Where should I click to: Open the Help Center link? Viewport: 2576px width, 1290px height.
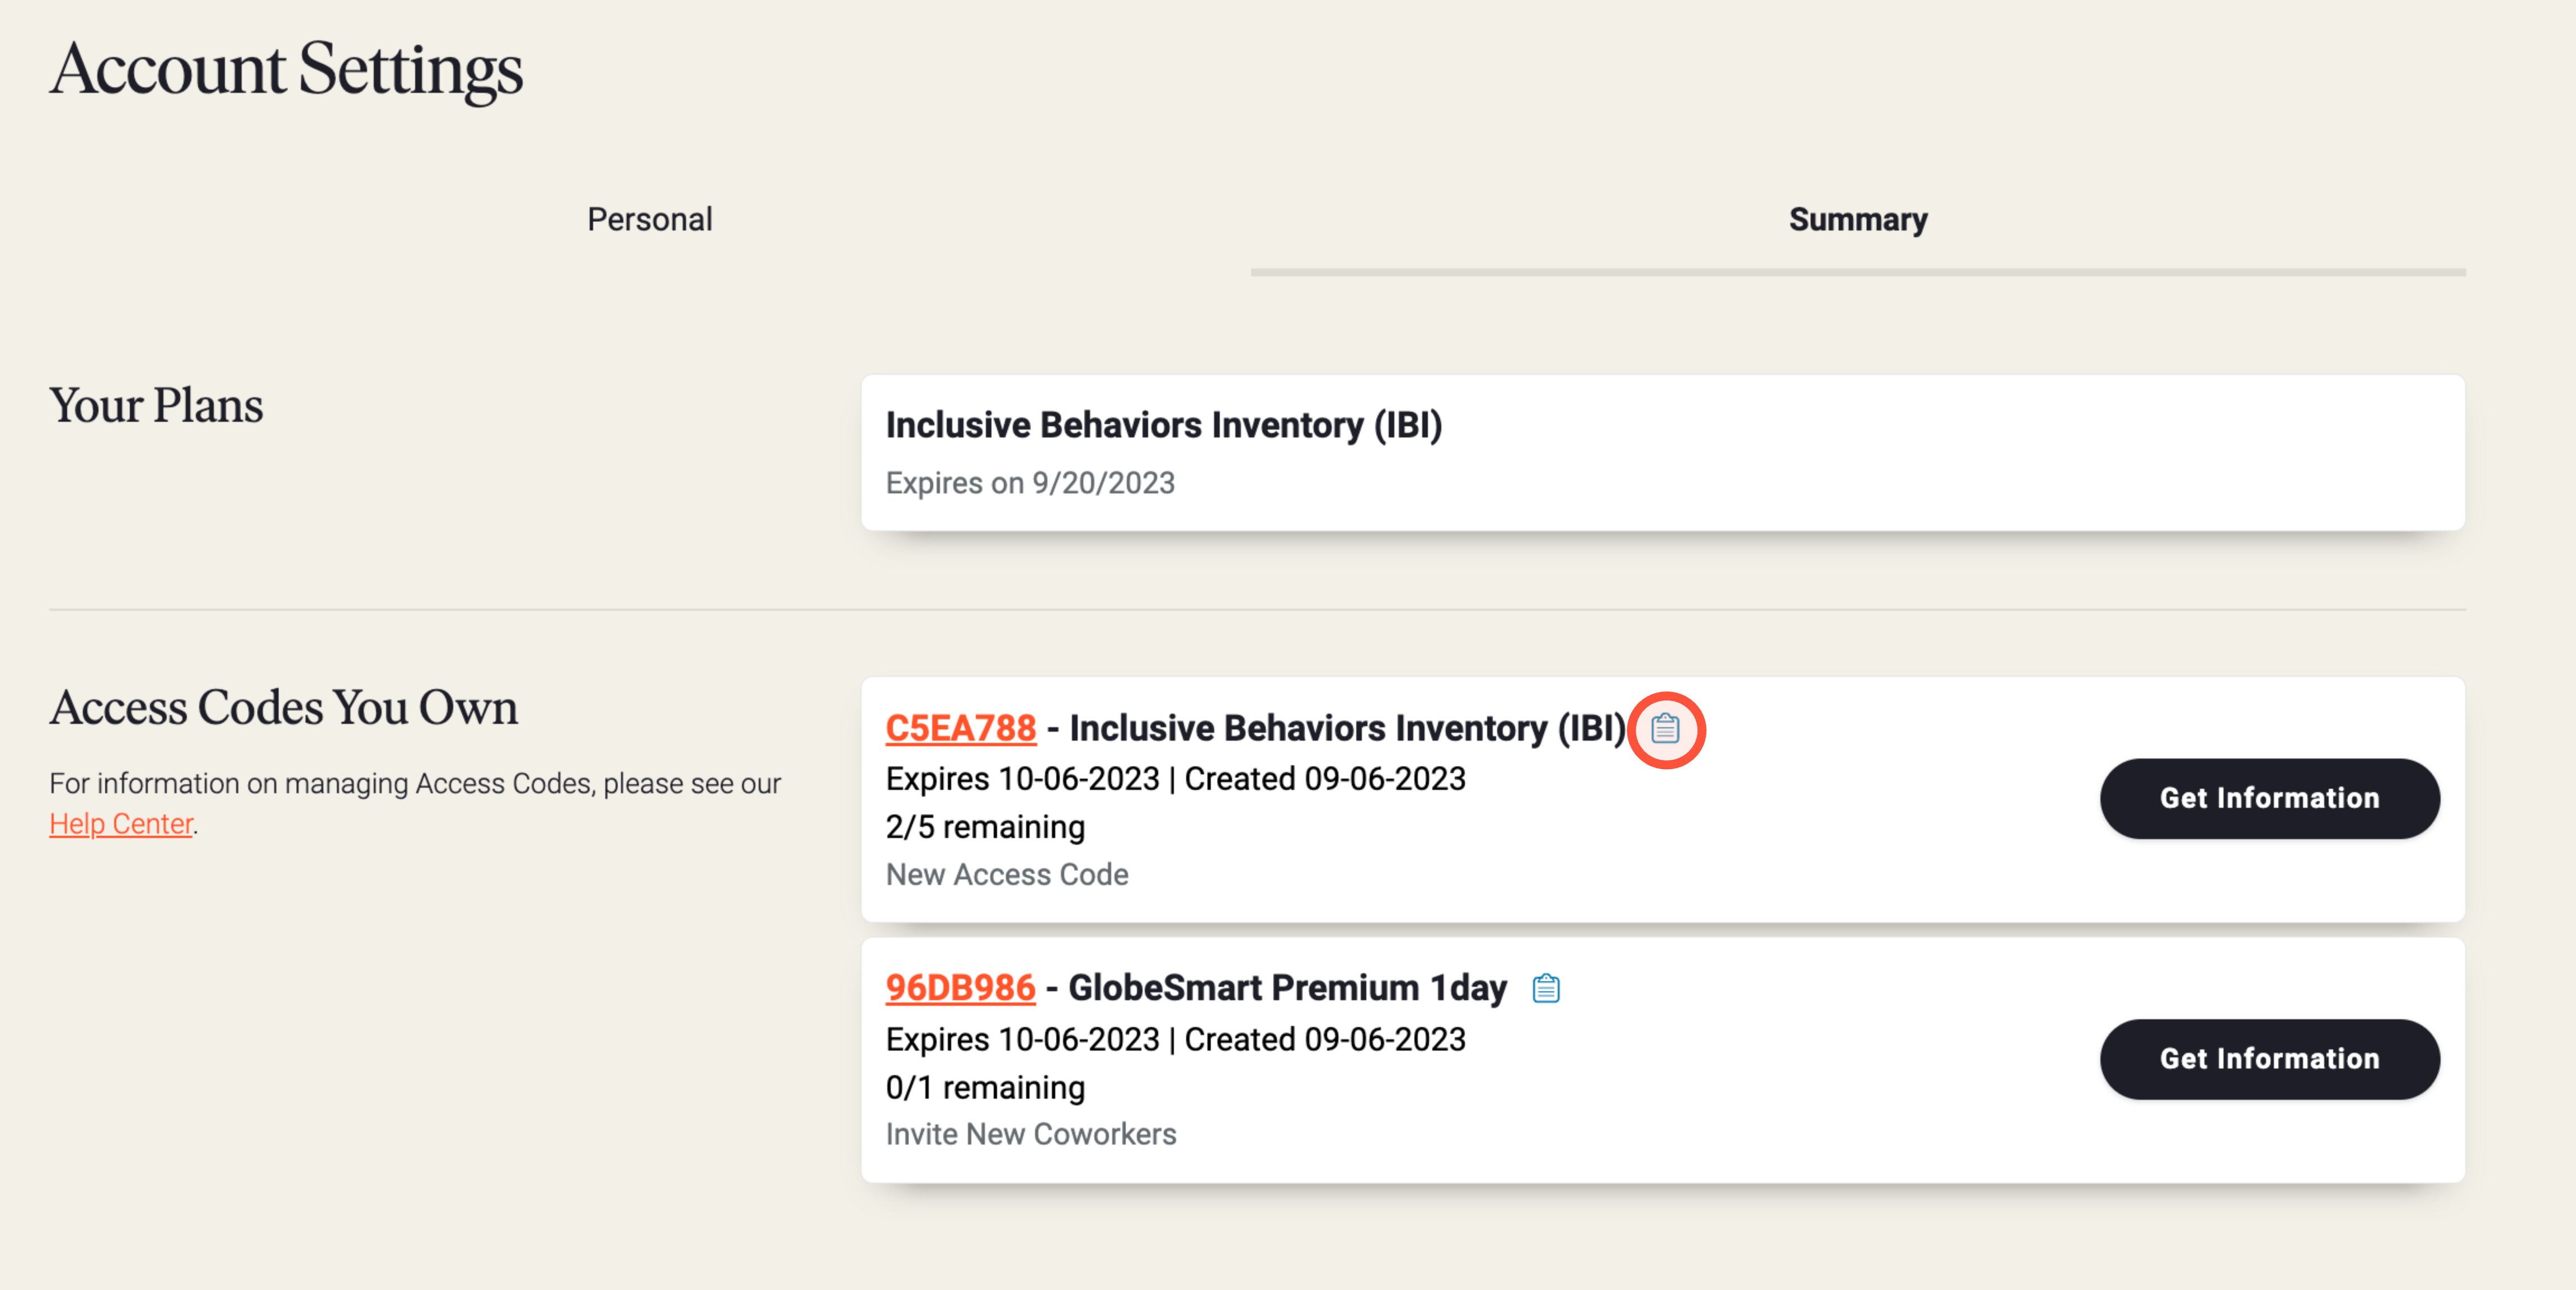[x=121, y=824]
